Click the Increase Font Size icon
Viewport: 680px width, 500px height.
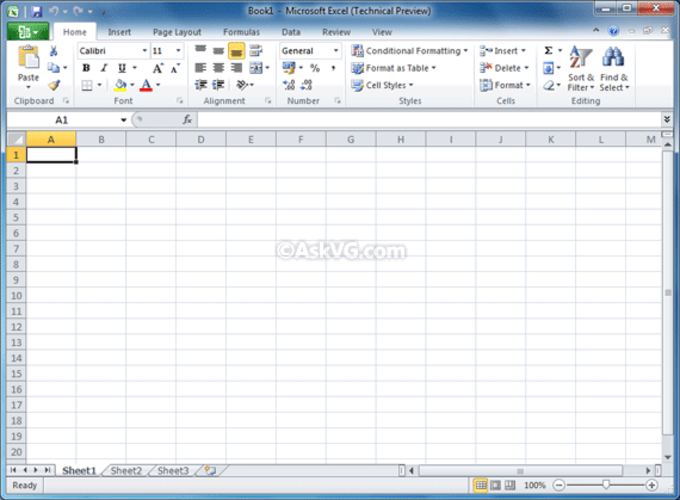(x=158, y=68)
